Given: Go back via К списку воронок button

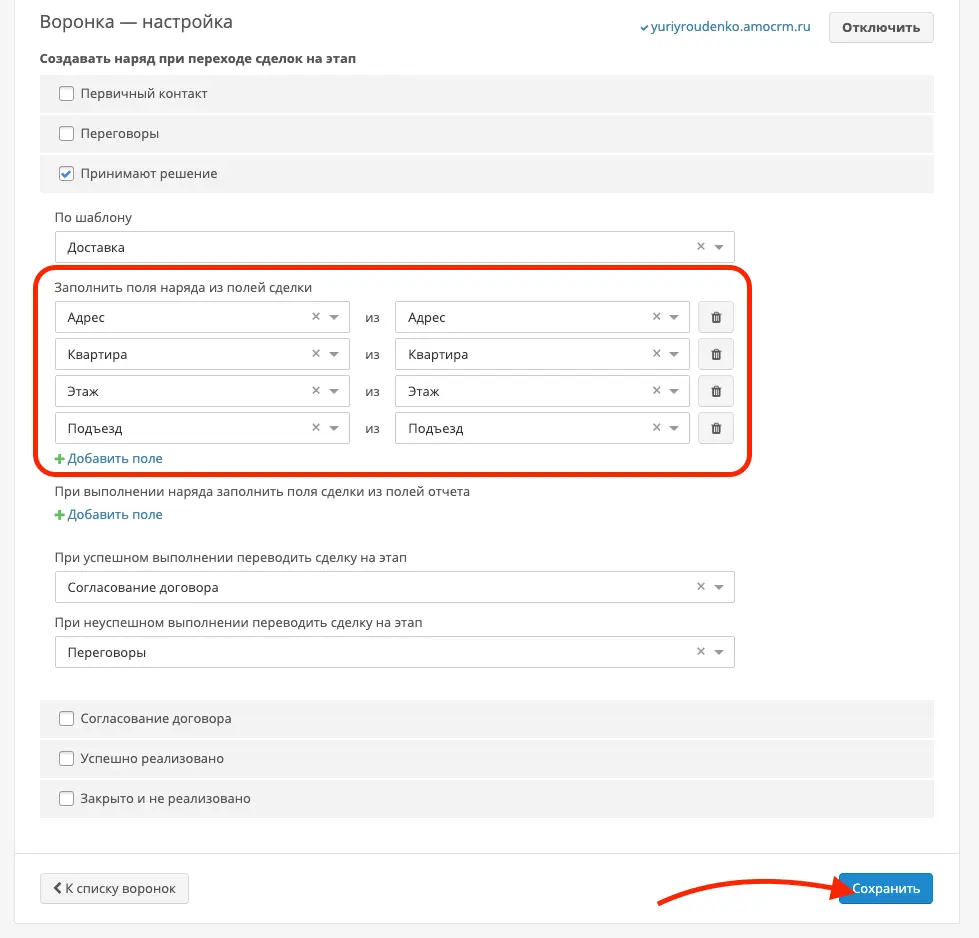Looking at the screenshot, I should (114, 888).
